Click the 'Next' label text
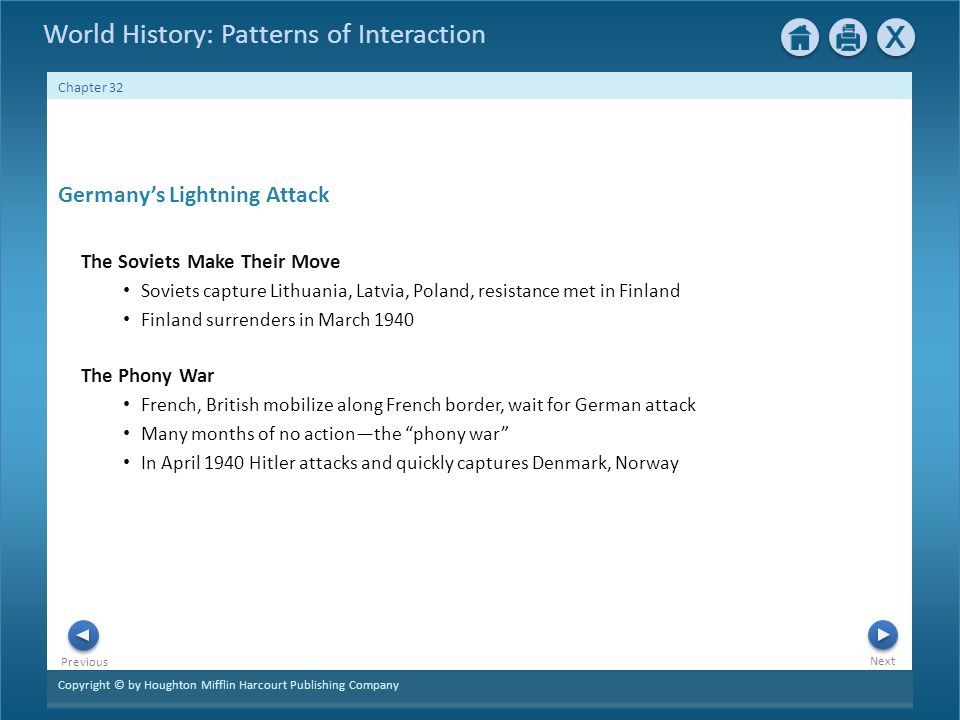The width and height of the screenshot is (960, 720). tap(882, 661)
